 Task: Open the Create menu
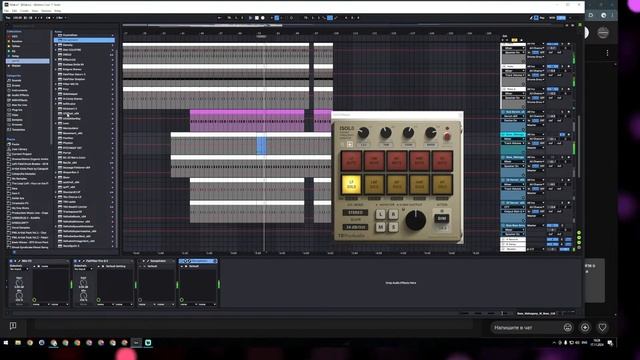tap(24, 11)
